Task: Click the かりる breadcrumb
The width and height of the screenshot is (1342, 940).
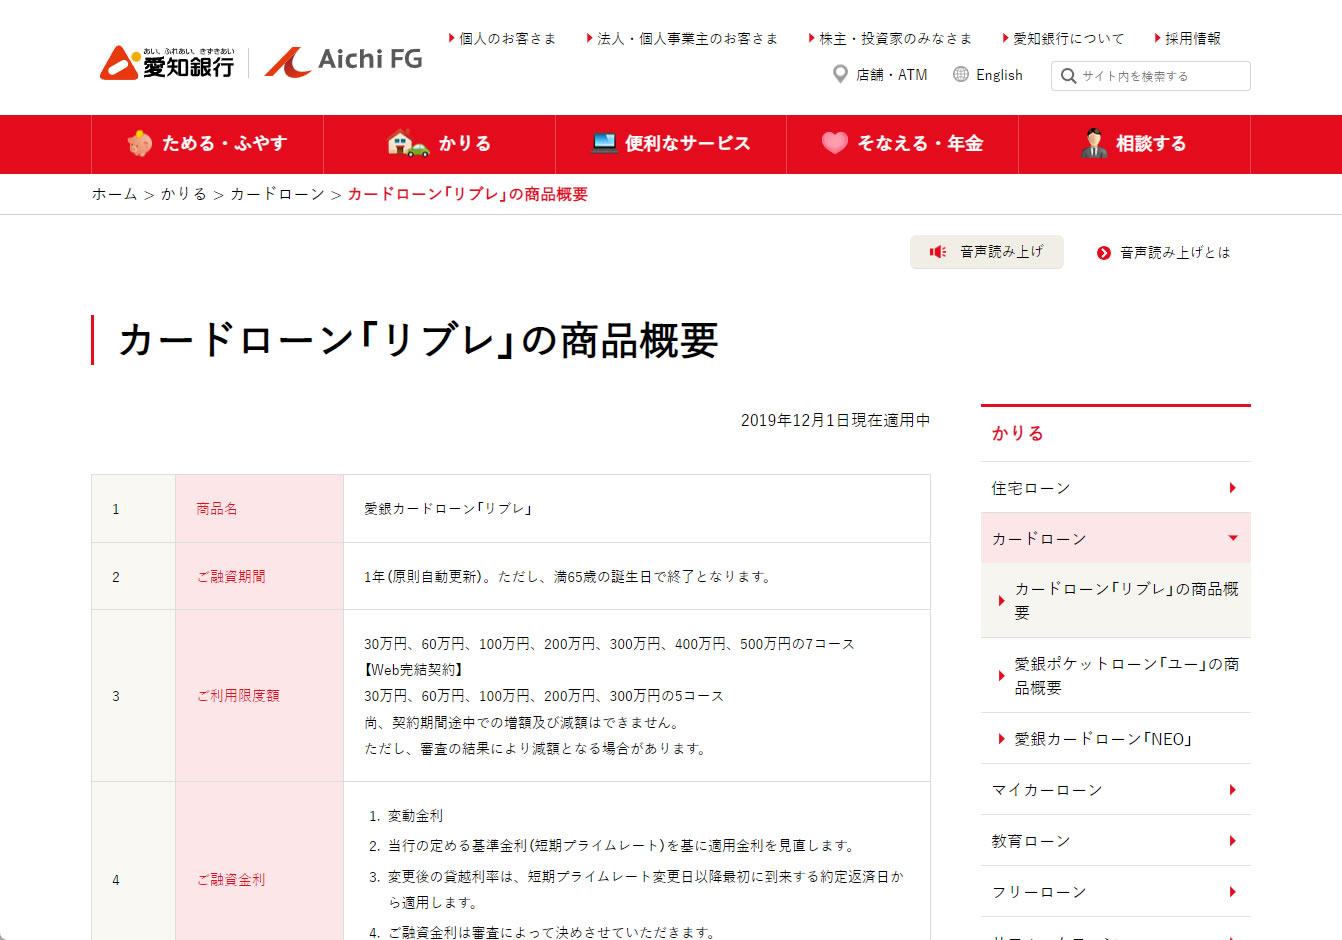Action: click(x=184, y=194)
